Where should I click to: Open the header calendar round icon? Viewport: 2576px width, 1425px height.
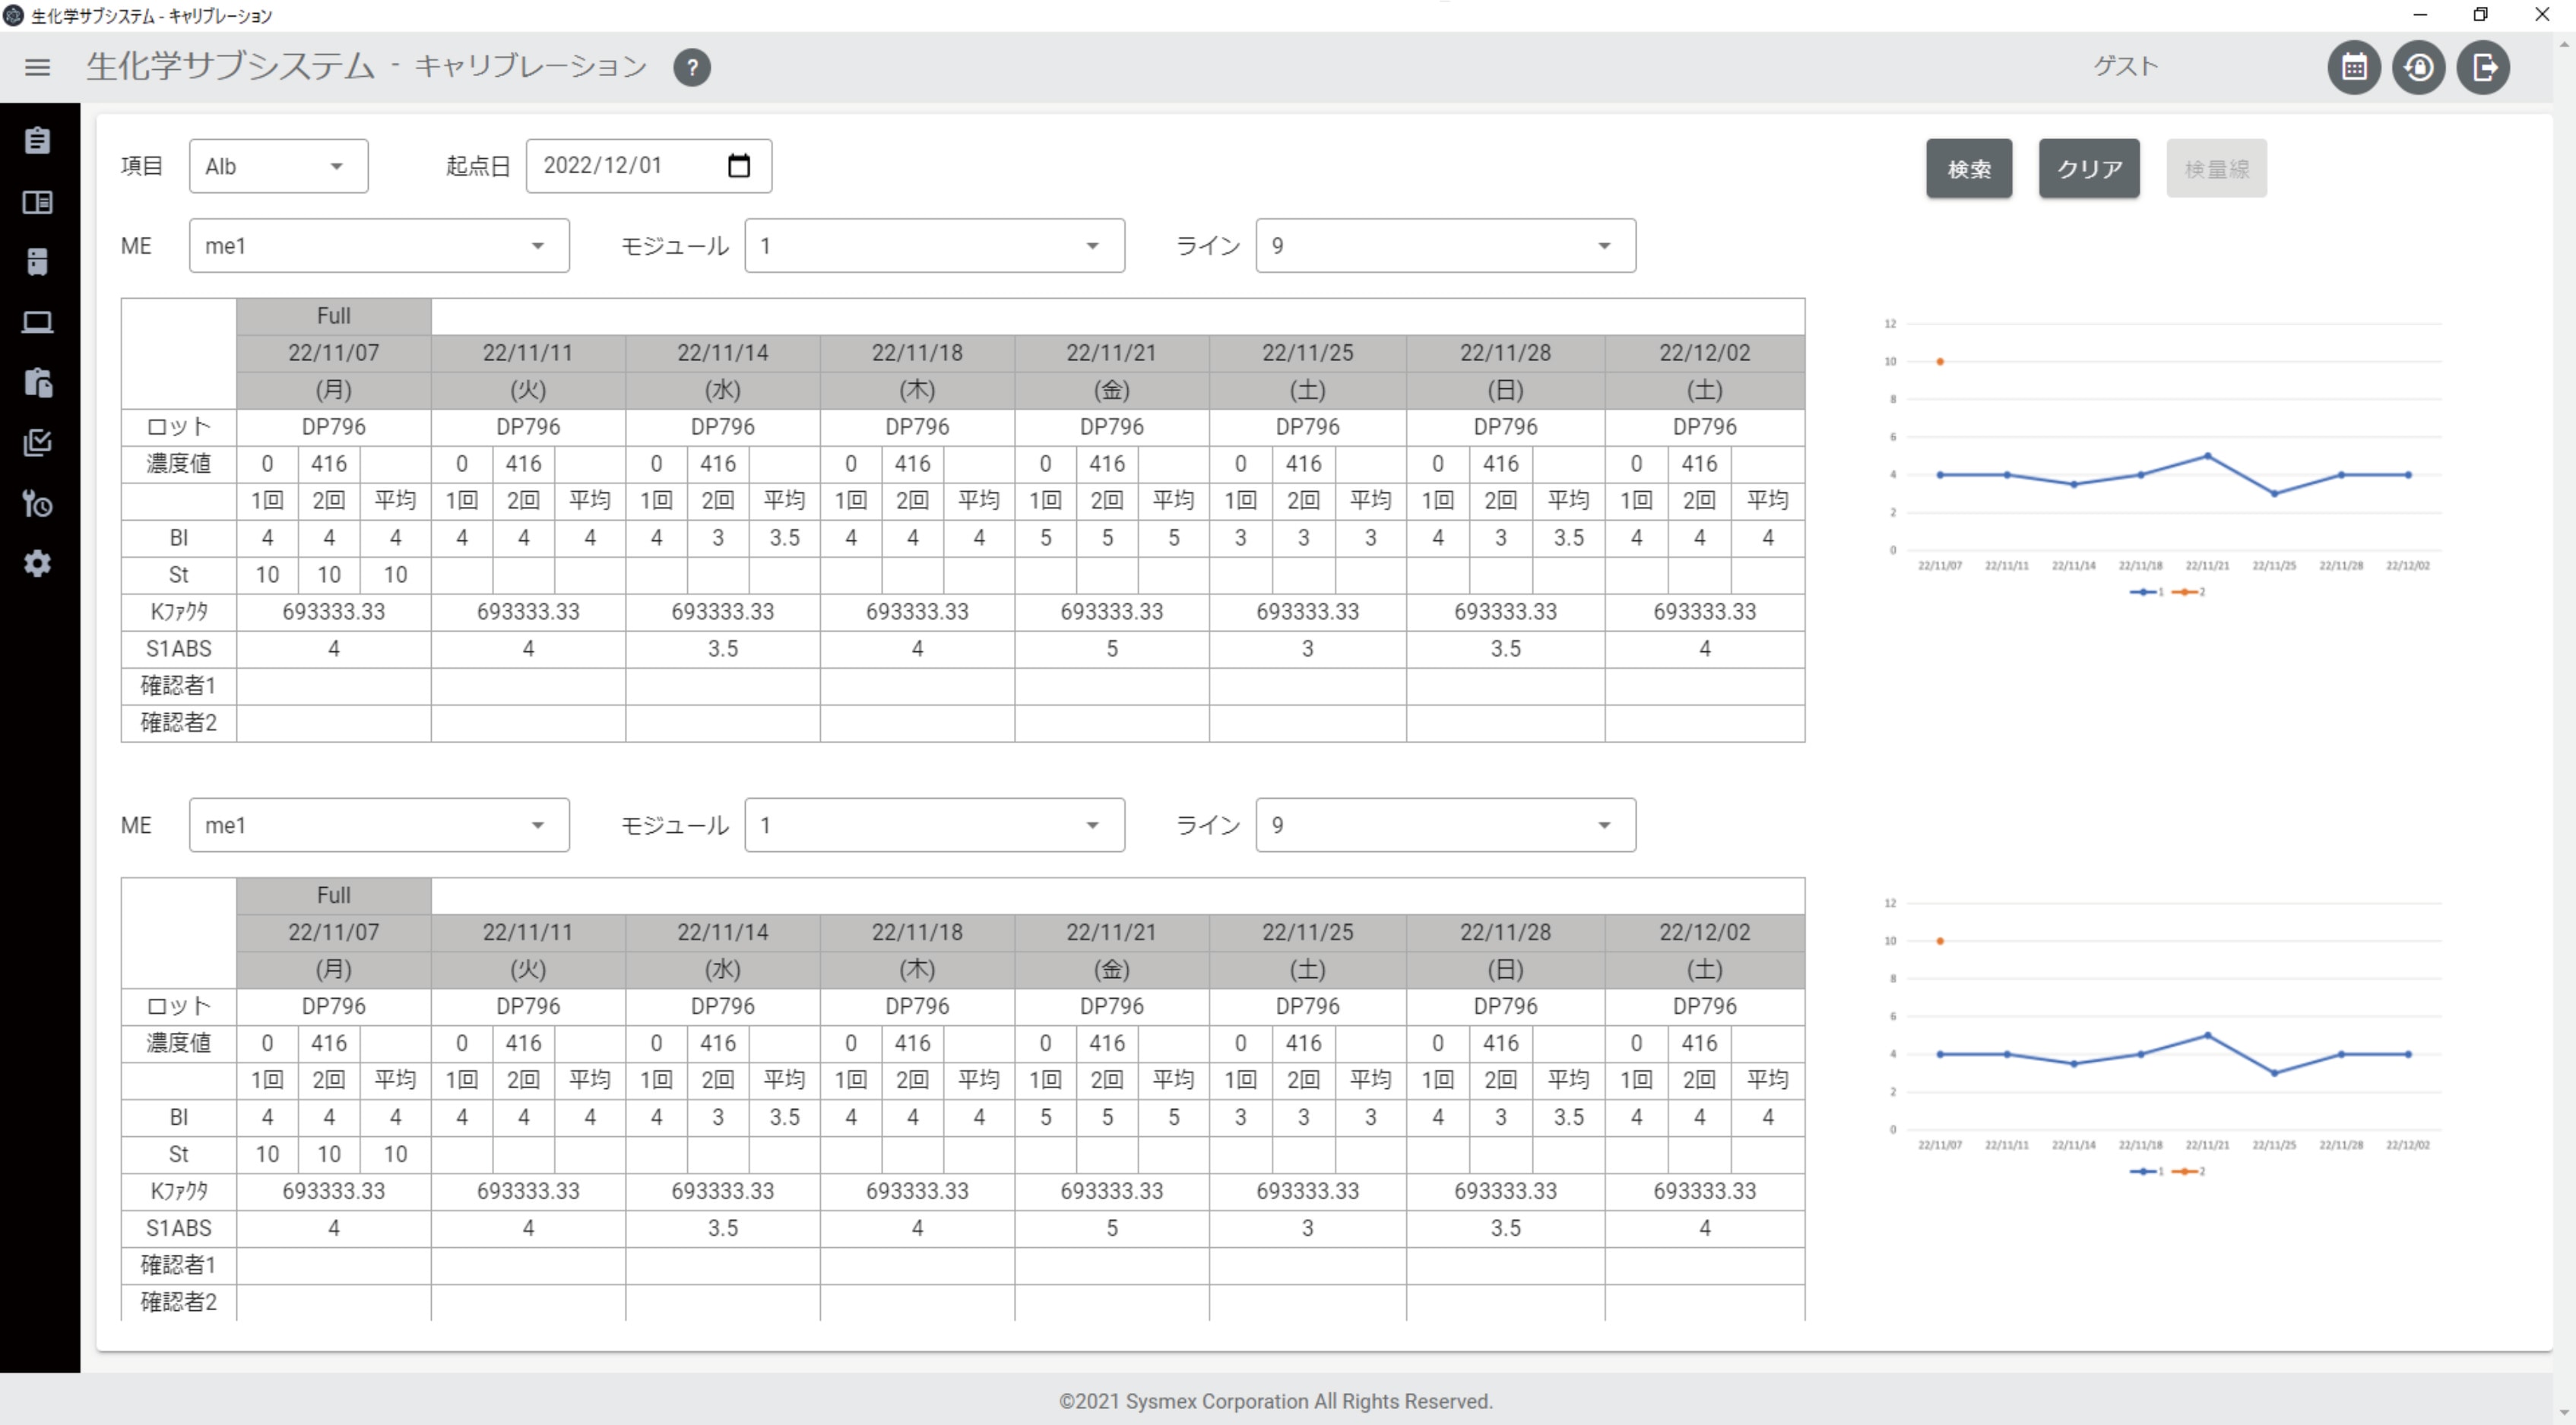click(x=2354, y=67)
